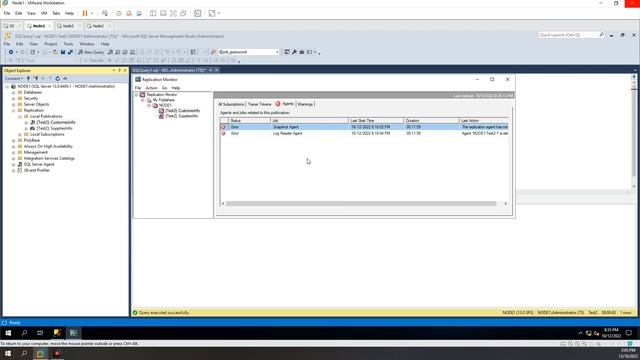The width and height of the screenshot is (640, 360).
Task: Click the error icon on Snapshot Agent row
Action: coord(223,127)
